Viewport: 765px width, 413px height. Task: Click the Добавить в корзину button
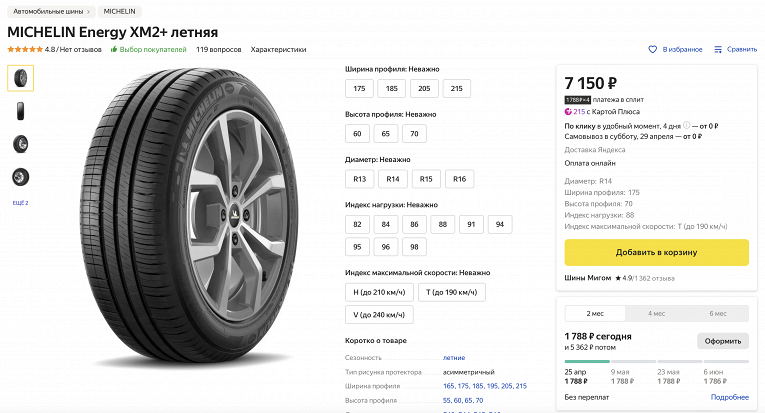[656, 253]
